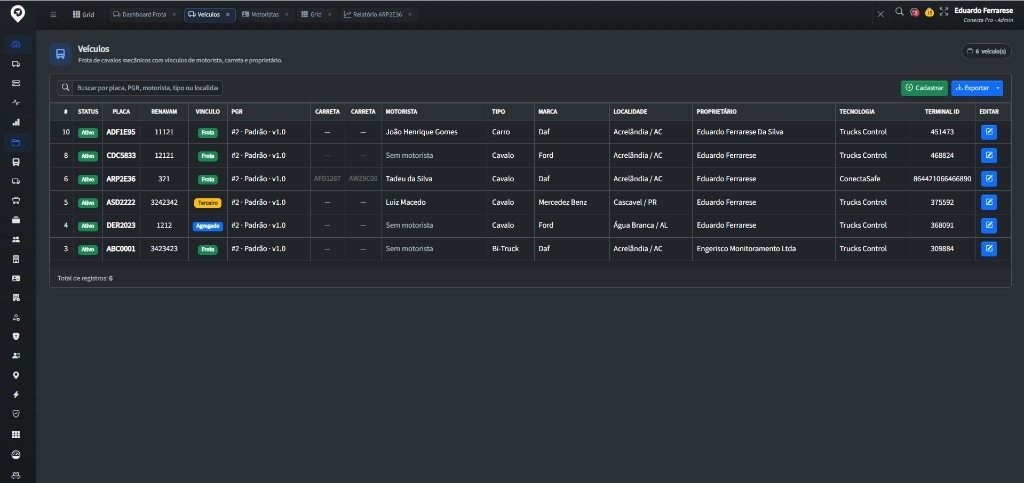The image size is (1024, 483).
Task: Close the Motoristas tab
Action: point(286,14)
